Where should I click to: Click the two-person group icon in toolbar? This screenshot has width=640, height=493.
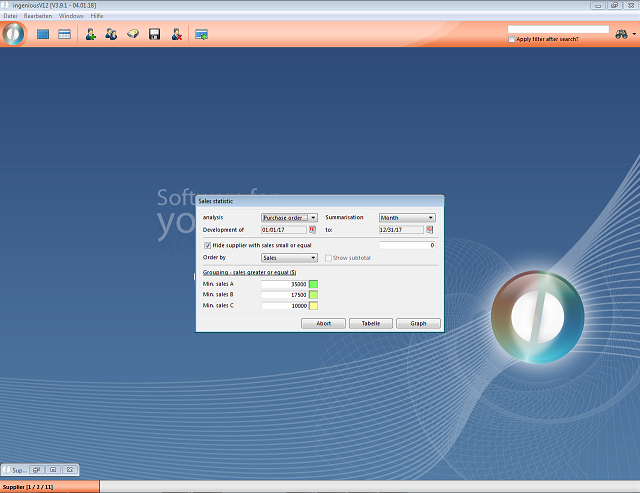(111, 35)
